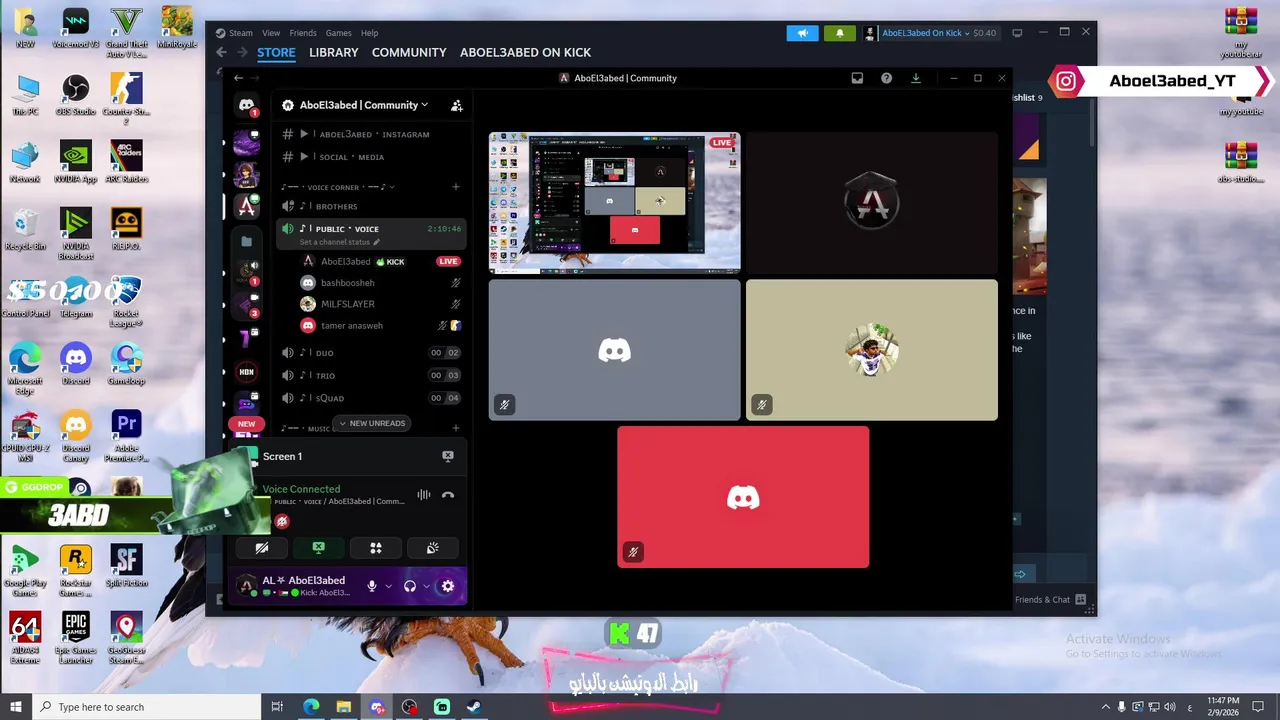Deafen with headphones icon in user panel

pyautogui.click(x=409, y=586)
